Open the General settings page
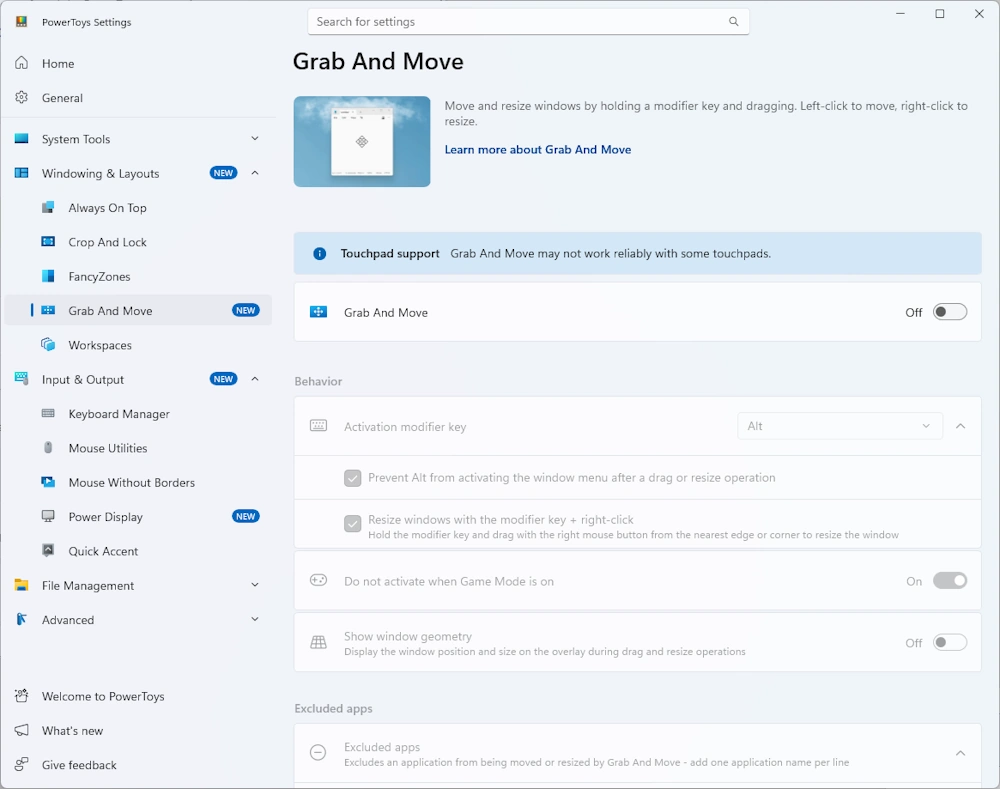Image resolution: width=1000 pixels, height=789 pixels. pyautogui.click(x=62, y=98)
